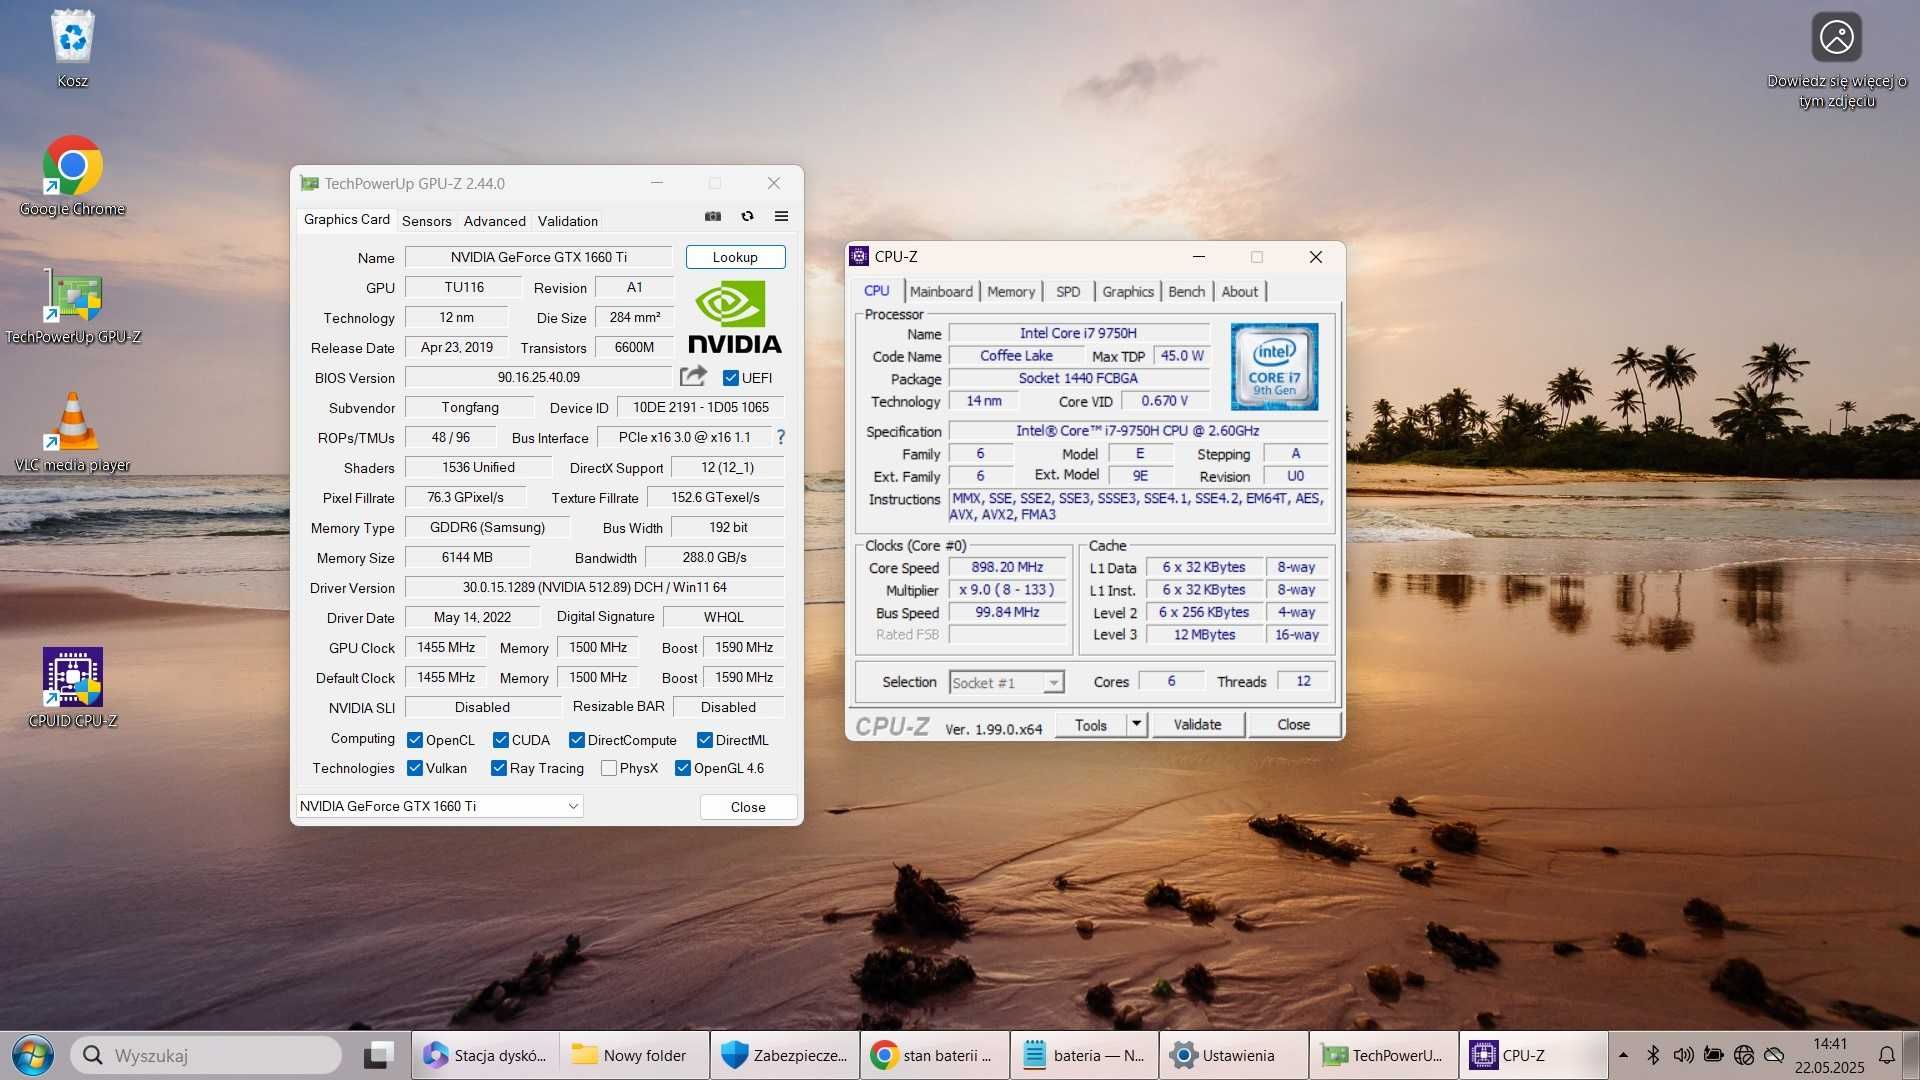Click the volume speaker tray icon

(1683, 1055)
